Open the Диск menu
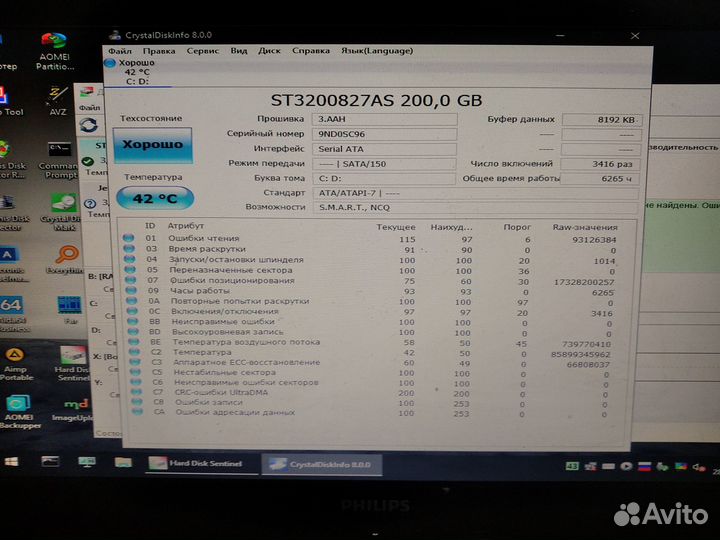Image resolution: width=720 pixels, height=540 pixels. click(x=269, y=51)
